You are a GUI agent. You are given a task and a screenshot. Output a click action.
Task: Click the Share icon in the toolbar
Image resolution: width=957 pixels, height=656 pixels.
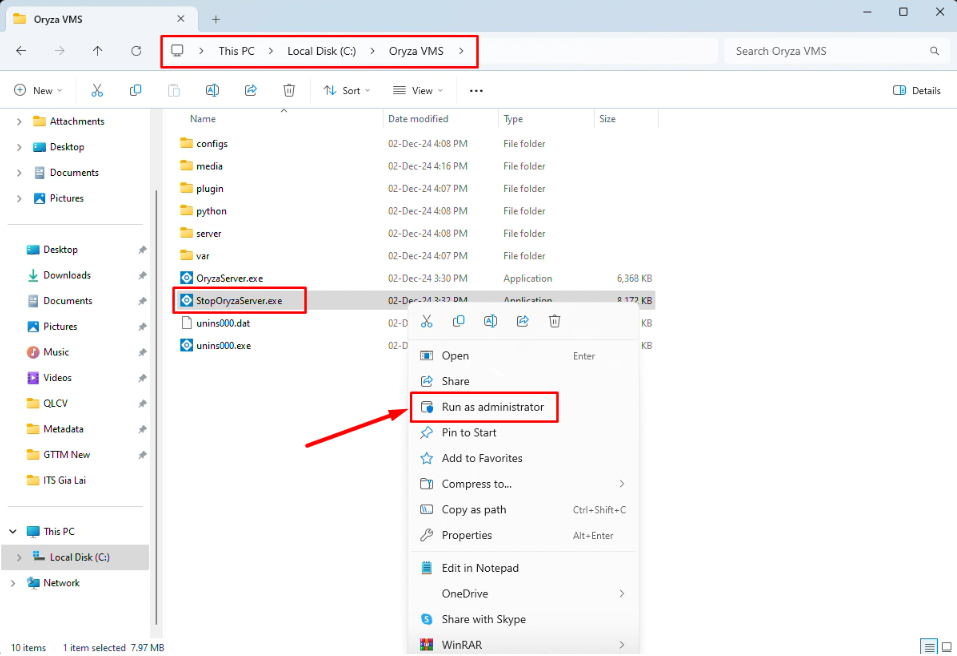(251, 90)
